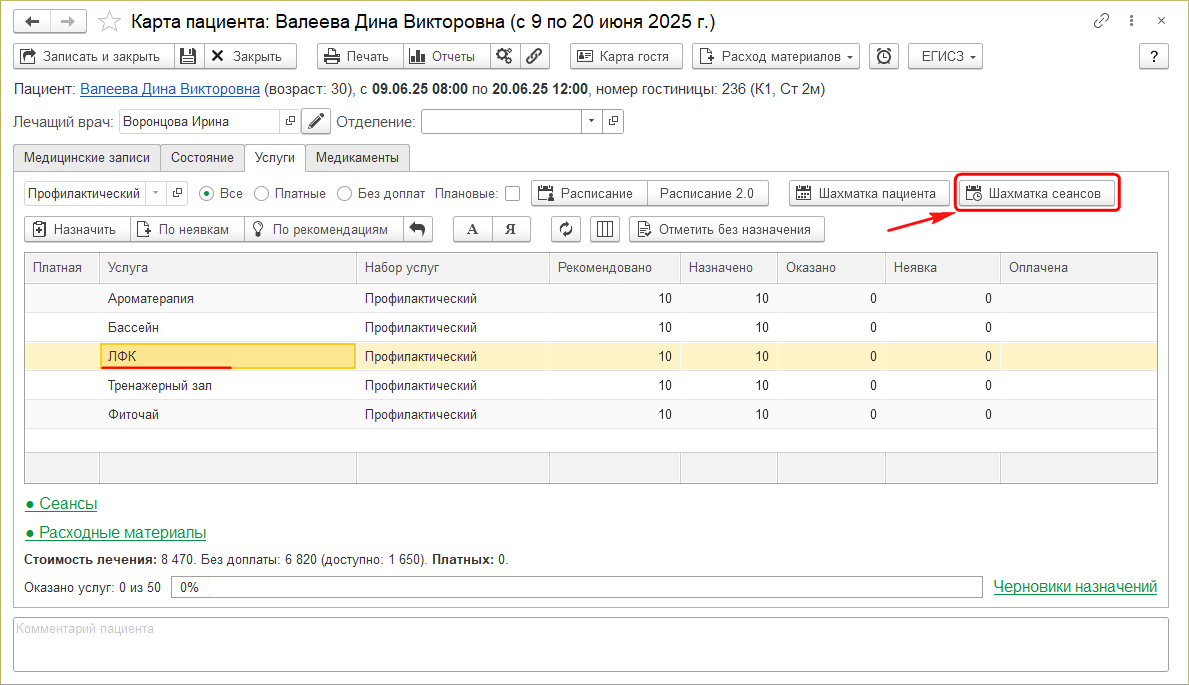
Task: Enable the 'Плановые' checkbox
Action: click(512, 193)
